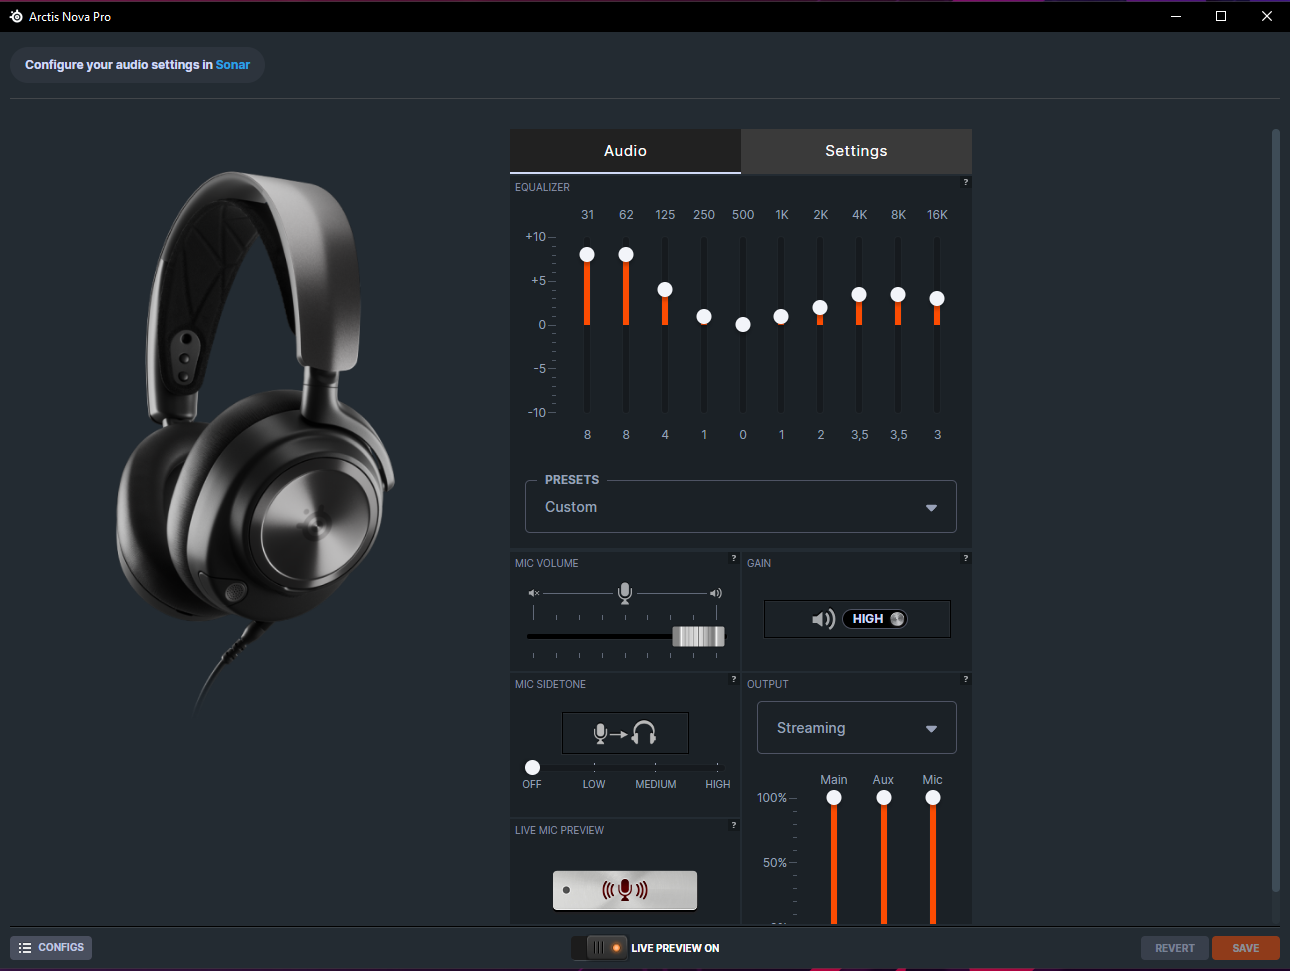Click the 8K equalizer slider handle
1290x971 pixels.
tap(898, 294)
